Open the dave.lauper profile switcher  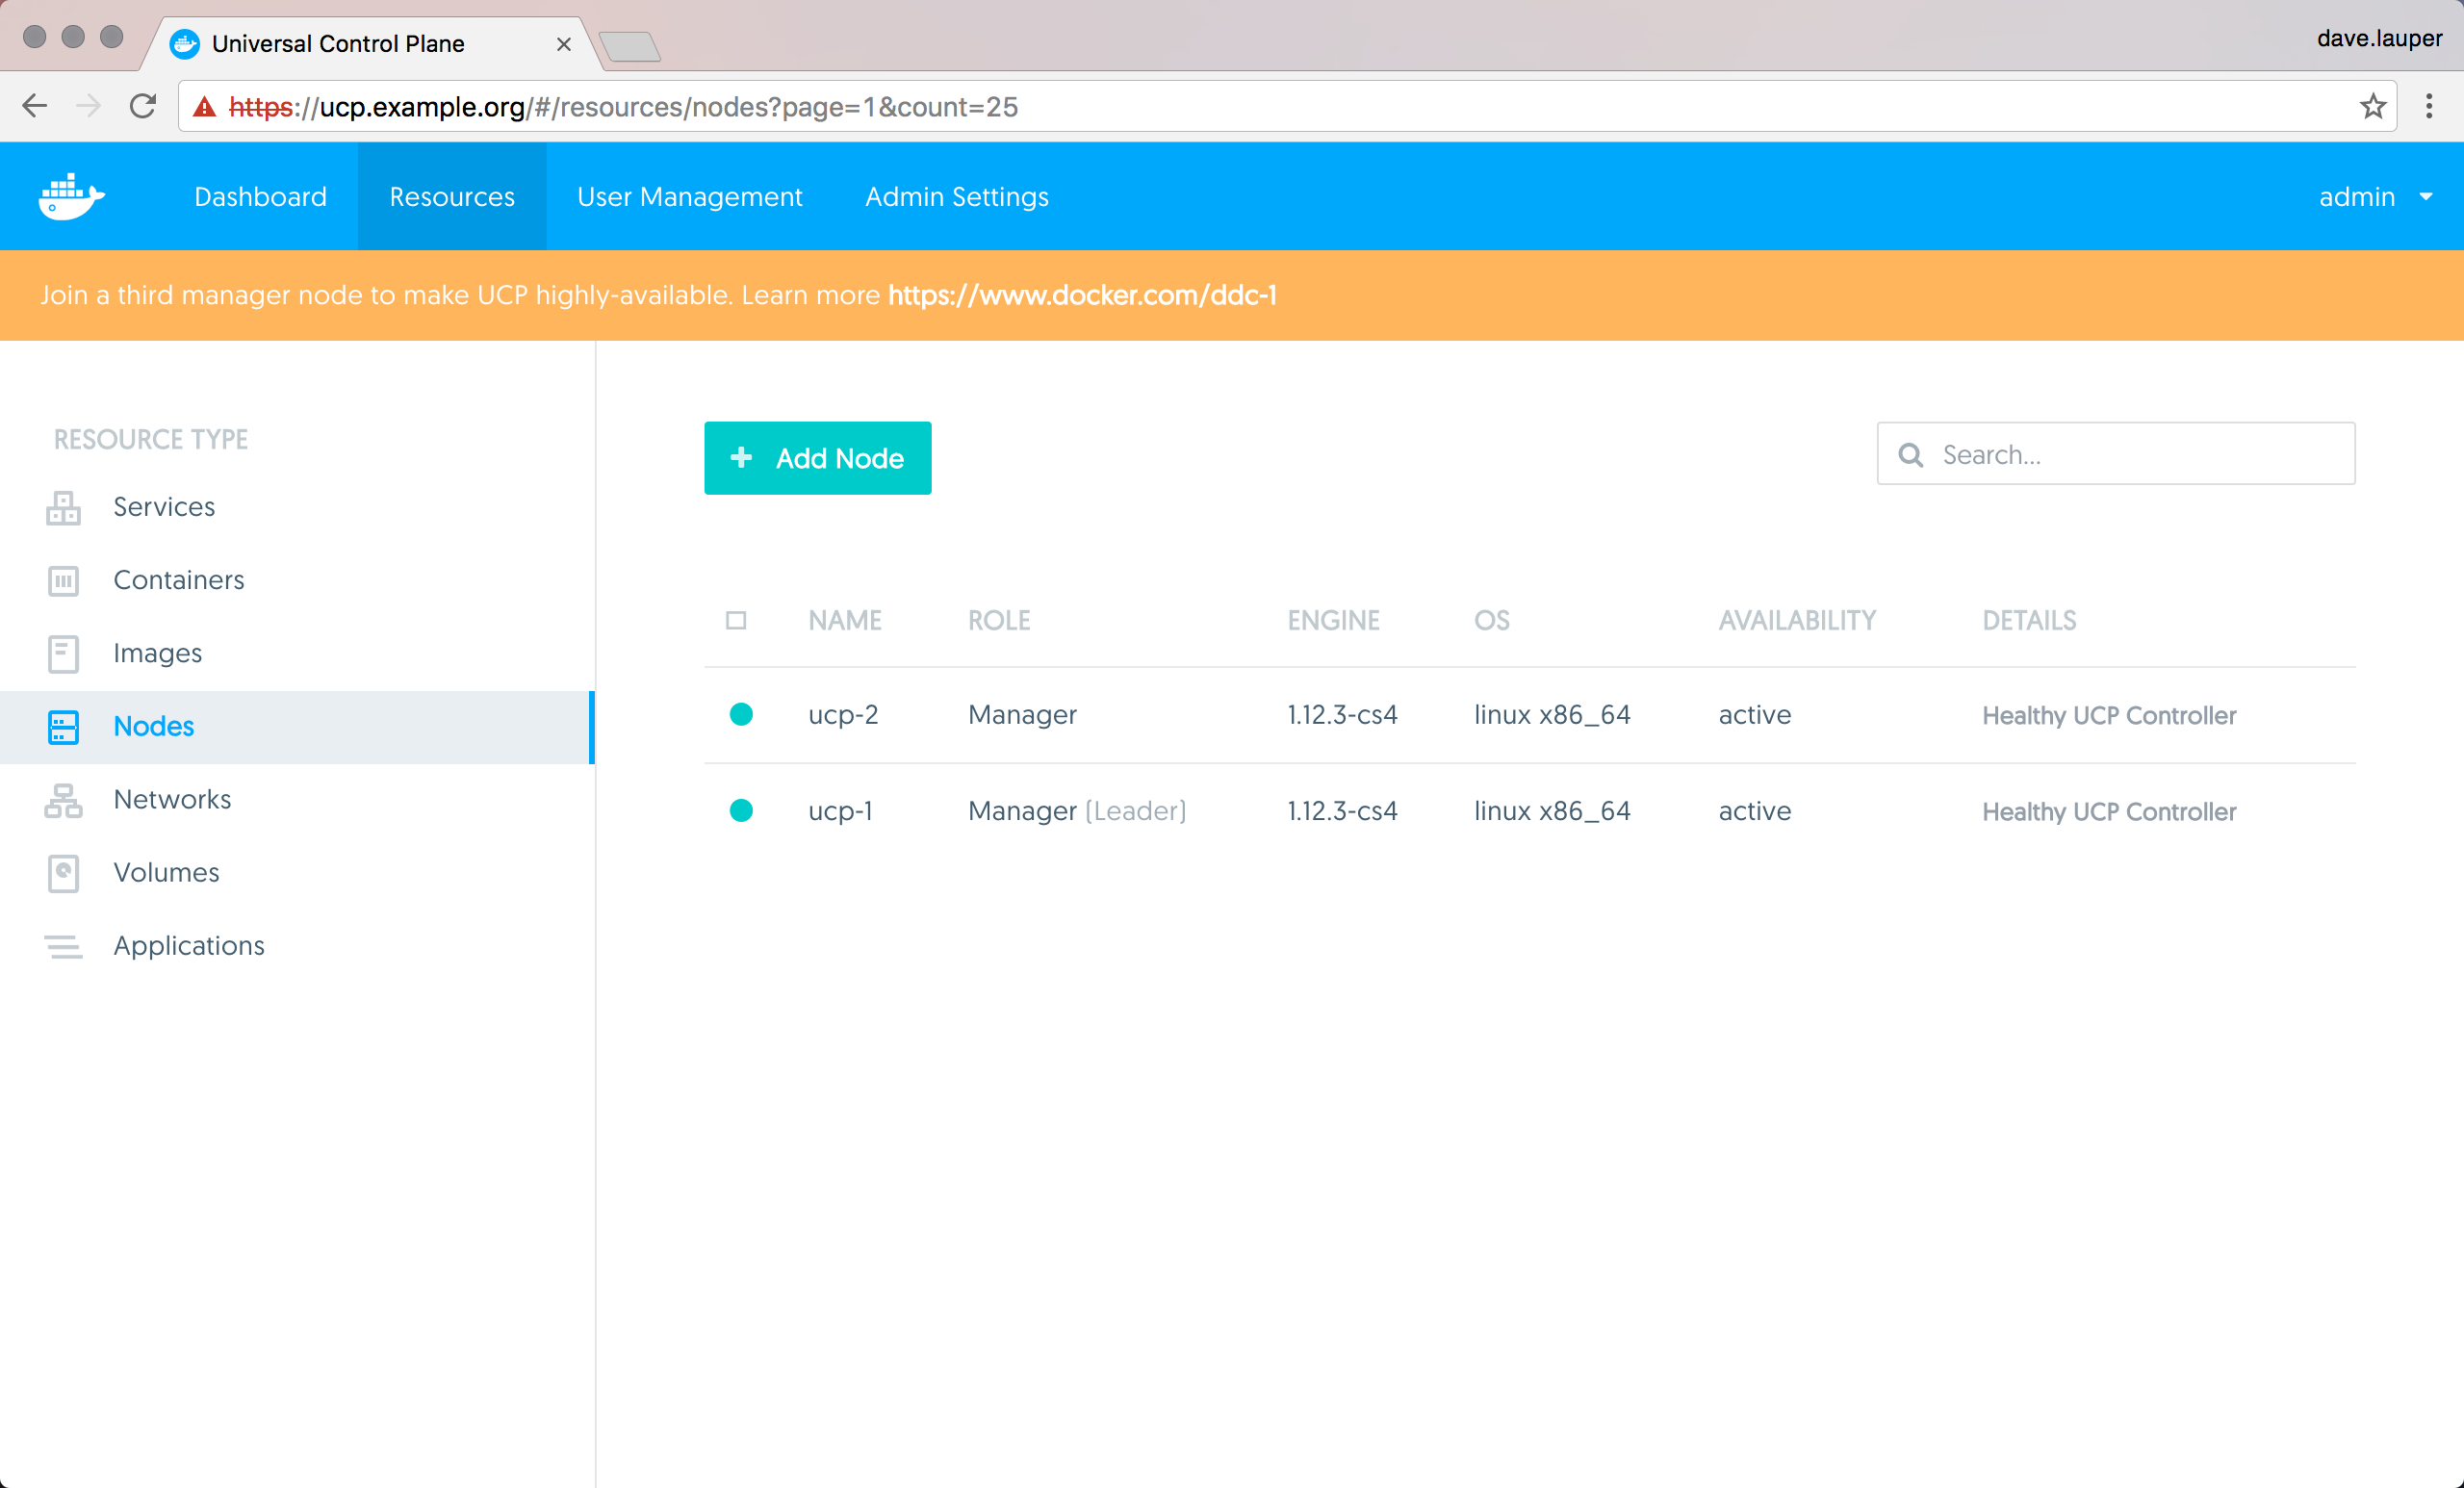[2378, 39]
